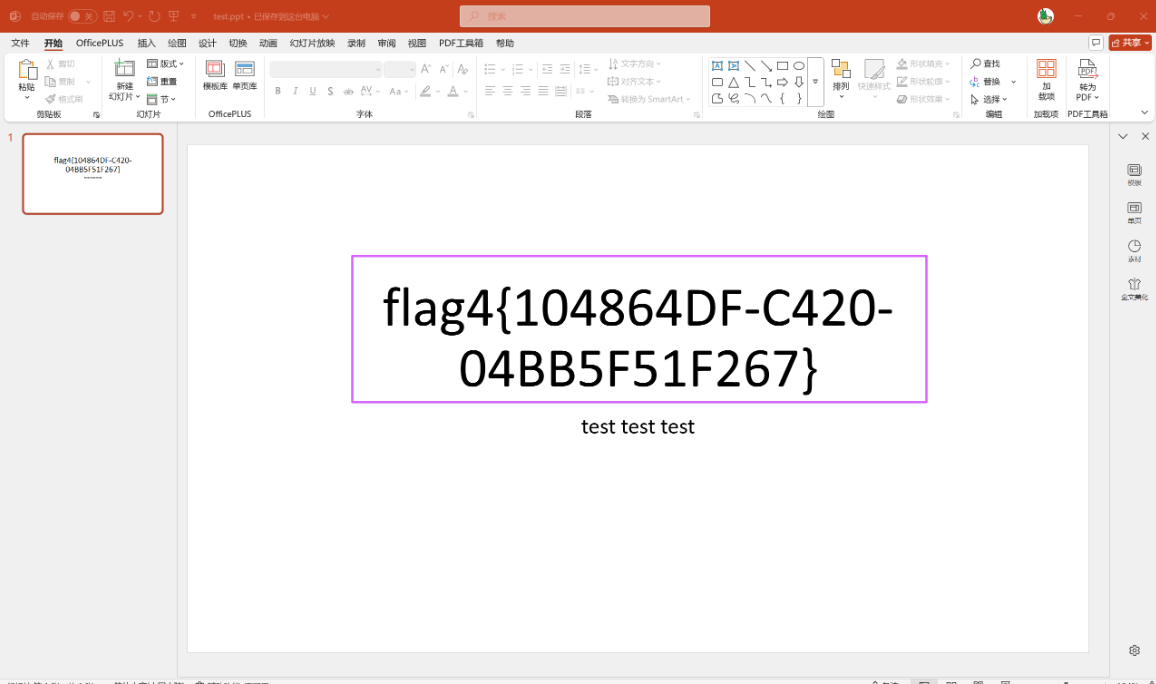Select the triangle shape in shapes gallery
Screen dimensions: 1156x684
click(x=734, y=82)
